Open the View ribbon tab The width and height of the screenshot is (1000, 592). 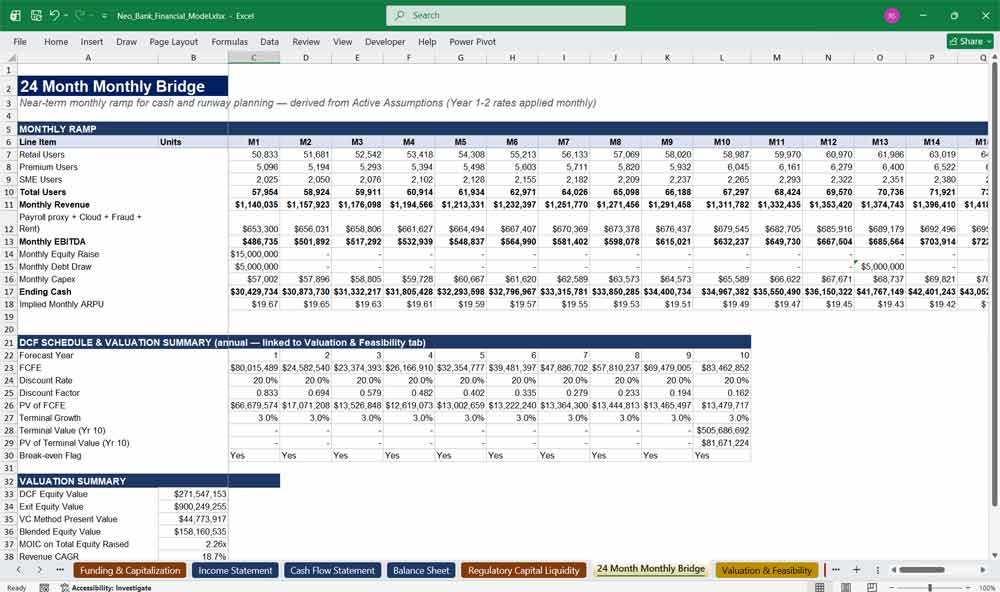(342, 41)
